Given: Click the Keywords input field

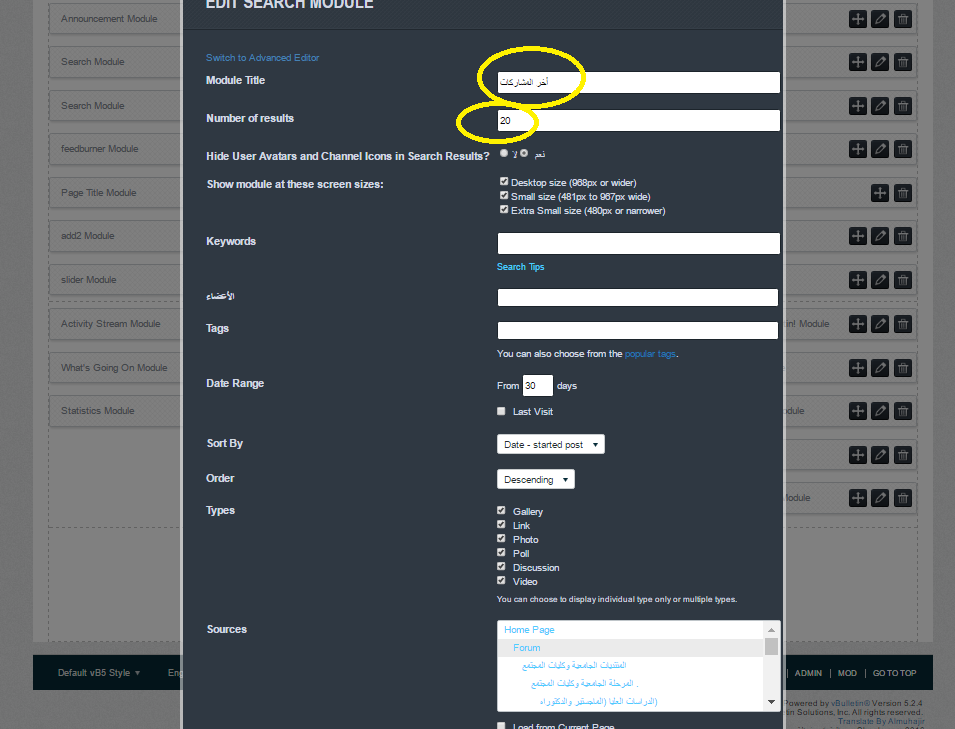Looking at the screenshot, I should pyautogui.click(x=638, y=243).
